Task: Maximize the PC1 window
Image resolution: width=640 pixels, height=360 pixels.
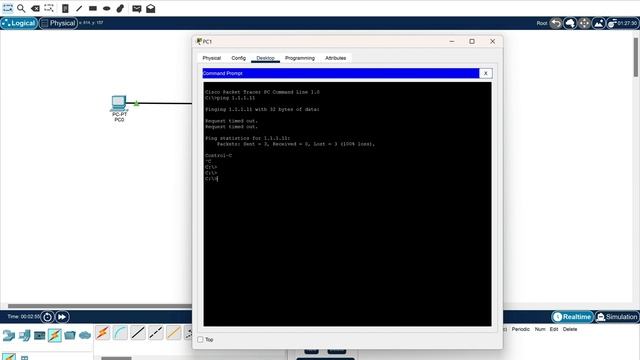Action: click(472, 41)
